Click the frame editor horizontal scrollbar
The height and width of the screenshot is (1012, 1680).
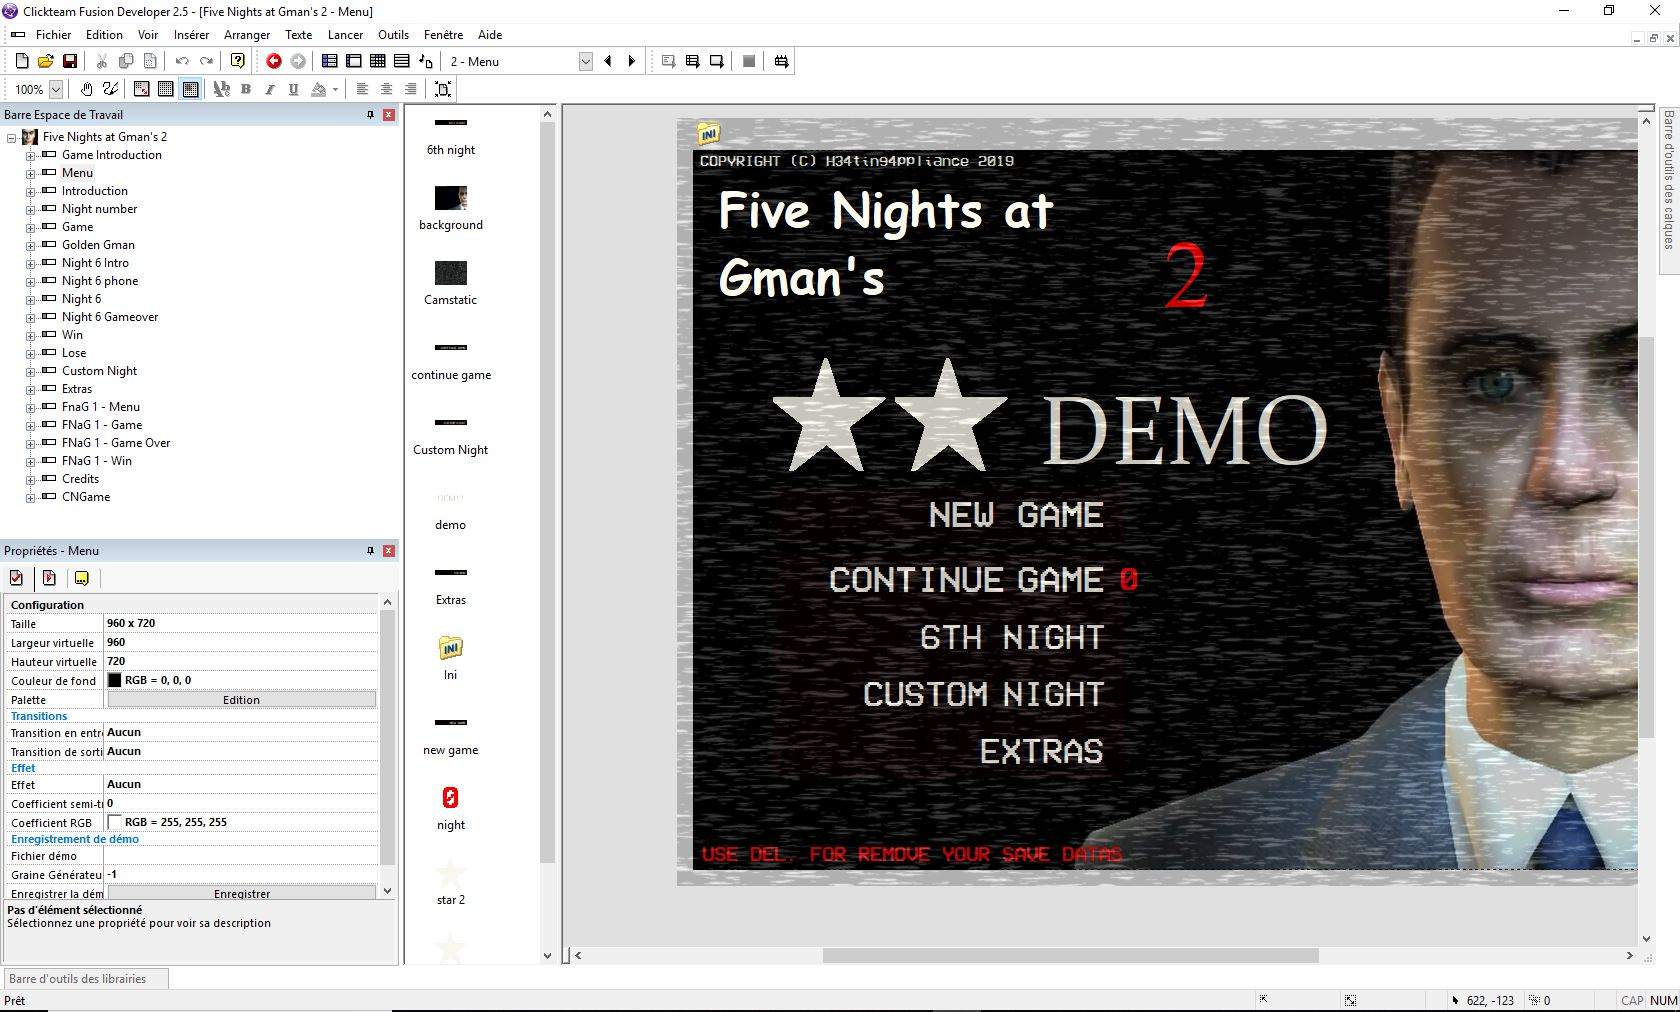pos(1070,956)
